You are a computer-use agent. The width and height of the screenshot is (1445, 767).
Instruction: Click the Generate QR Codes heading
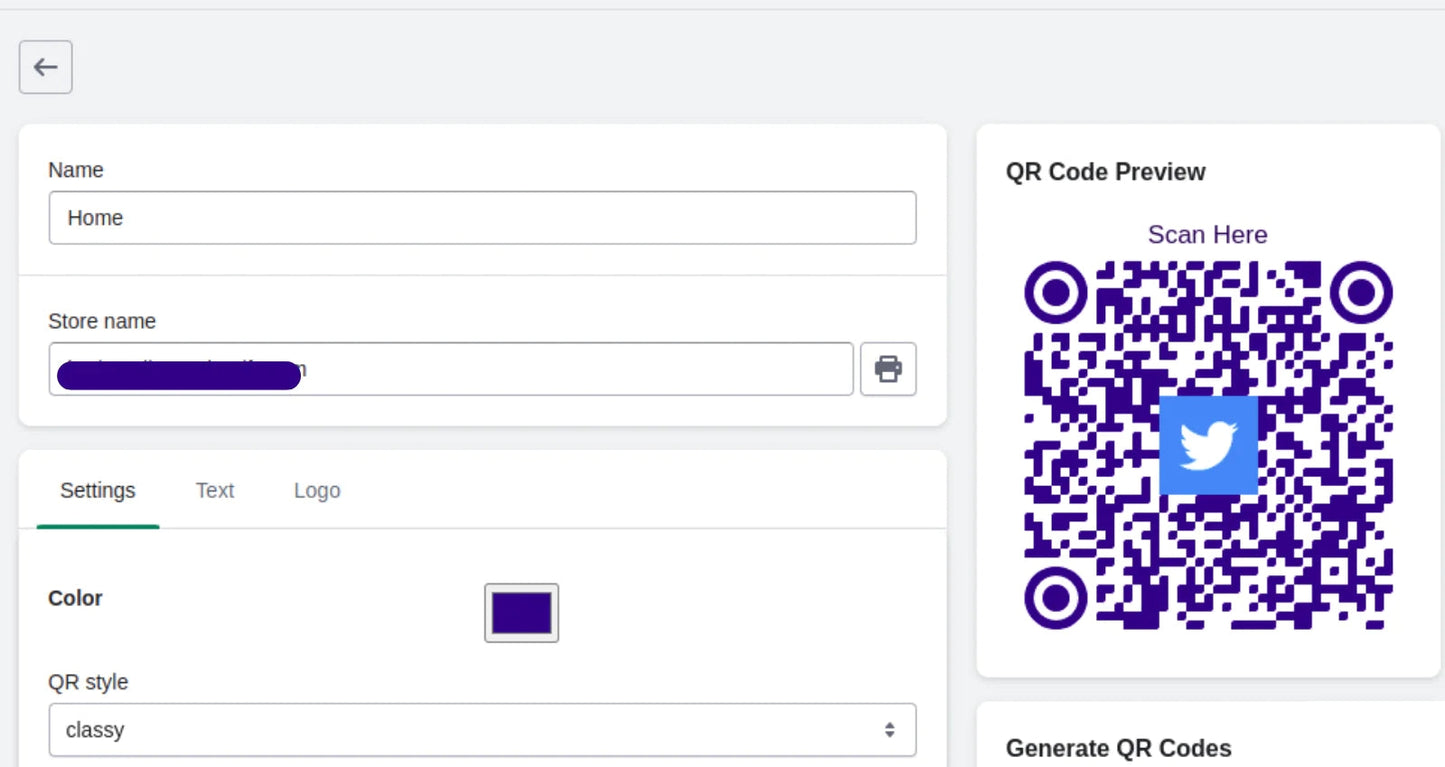click(x=1118, y=748)
